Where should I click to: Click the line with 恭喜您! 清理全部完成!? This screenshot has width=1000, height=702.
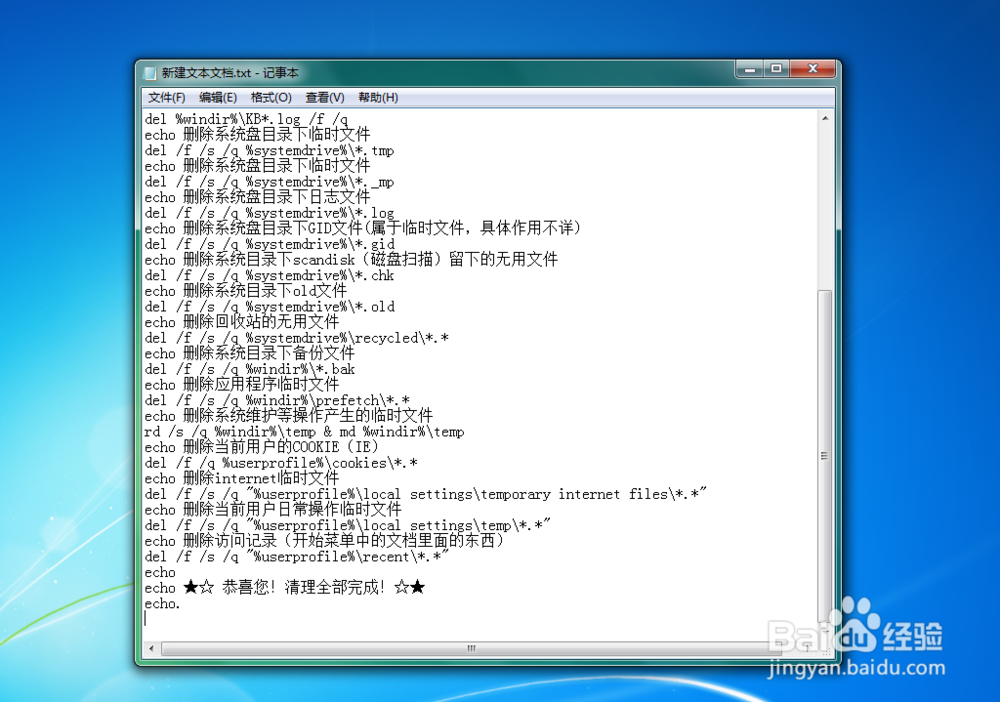click(x=284, y=588)
